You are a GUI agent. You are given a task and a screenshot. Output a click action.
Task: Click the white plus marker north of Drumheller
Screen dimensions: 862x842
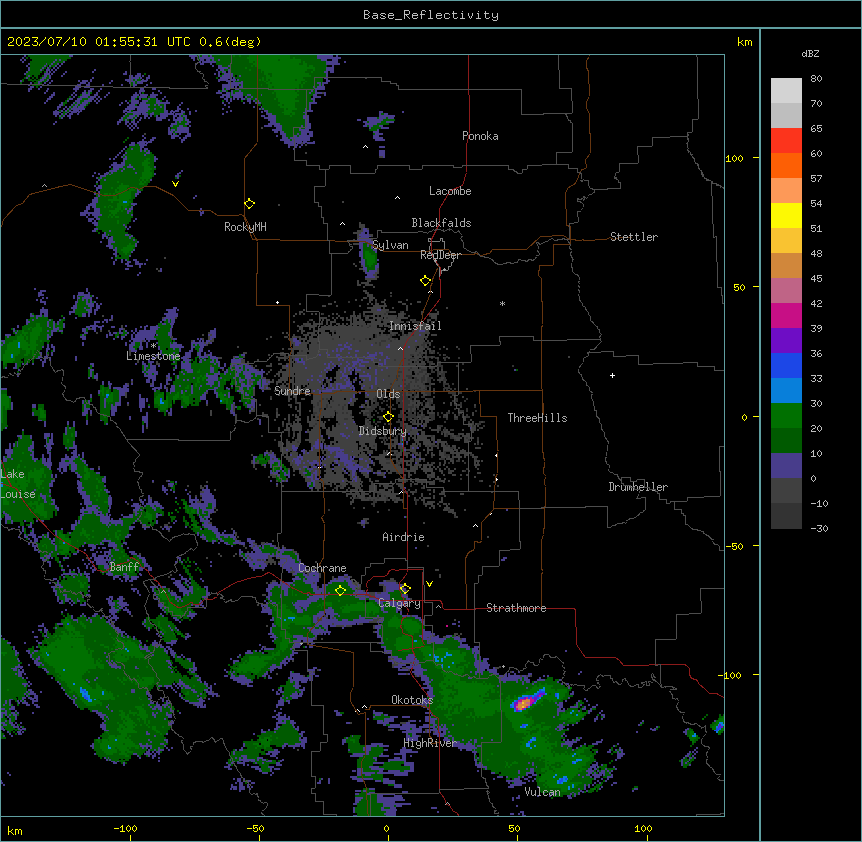[612, 375]
